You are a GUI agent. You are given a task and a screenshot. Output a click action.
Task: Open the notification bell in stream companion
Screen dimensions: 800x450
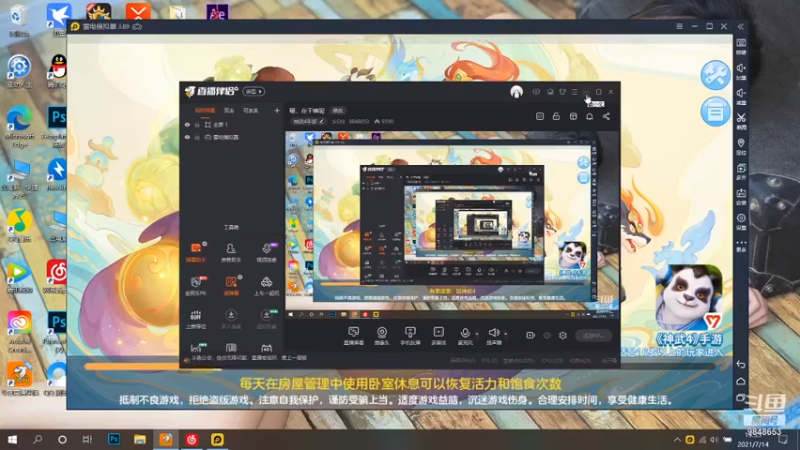(589, 116)
